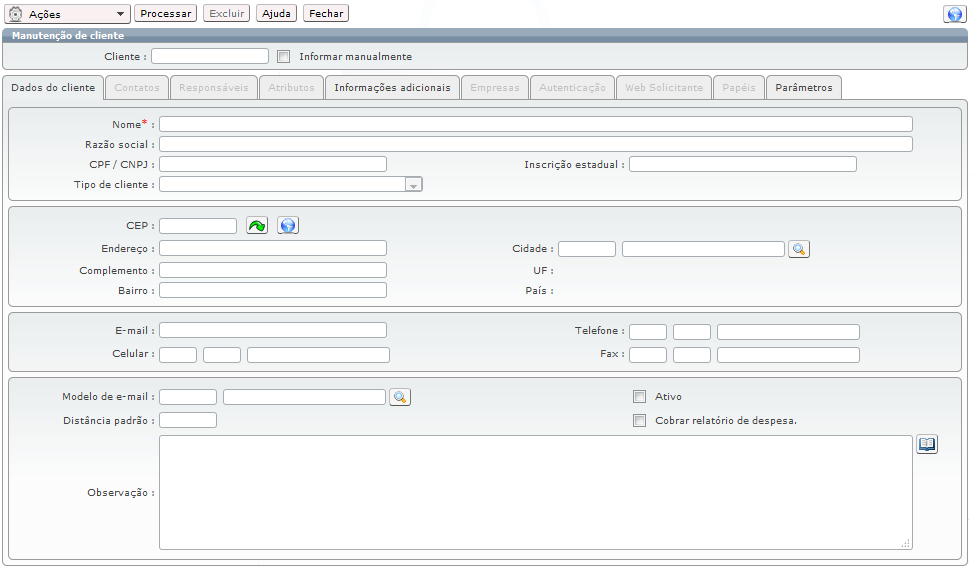Click the globe icon beside the CEP field
This screenshot has height=572, width=971.
(x=288, y=226)
